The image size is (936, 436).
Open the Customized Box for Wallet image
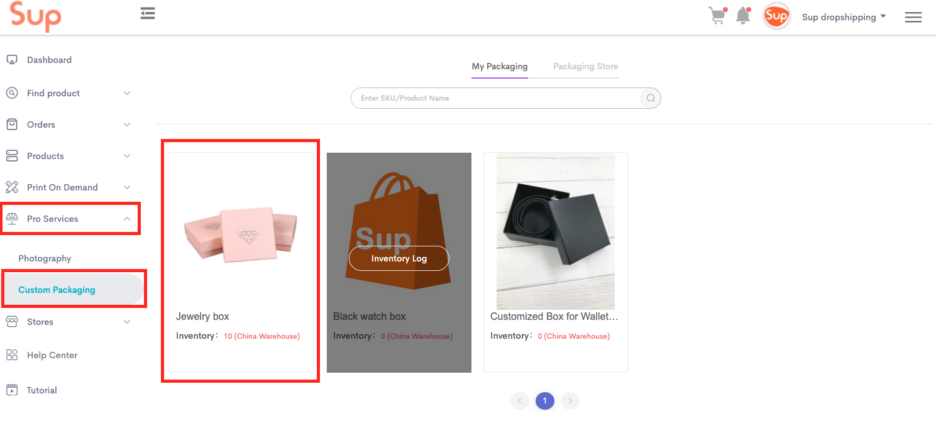coord(556,231)
